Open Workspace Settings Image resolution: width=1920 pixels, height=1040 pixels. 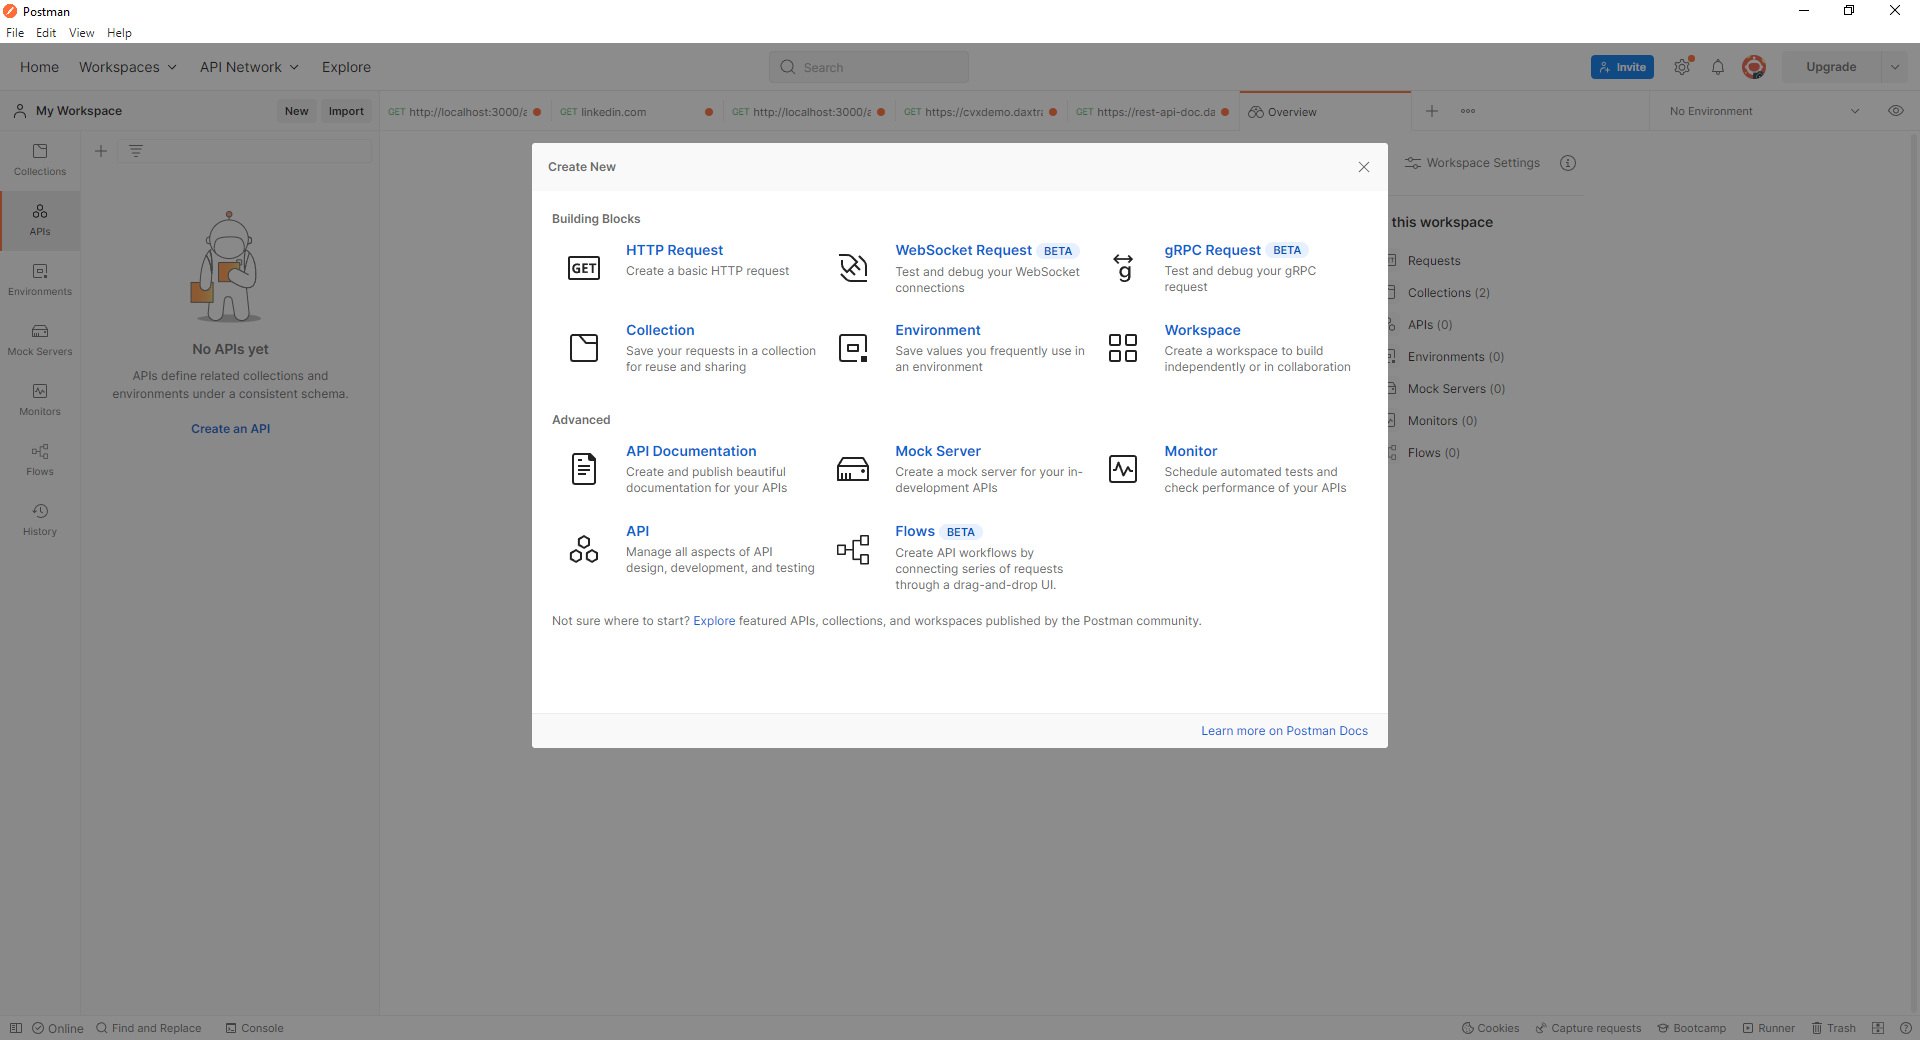(x=1472, y=163)
